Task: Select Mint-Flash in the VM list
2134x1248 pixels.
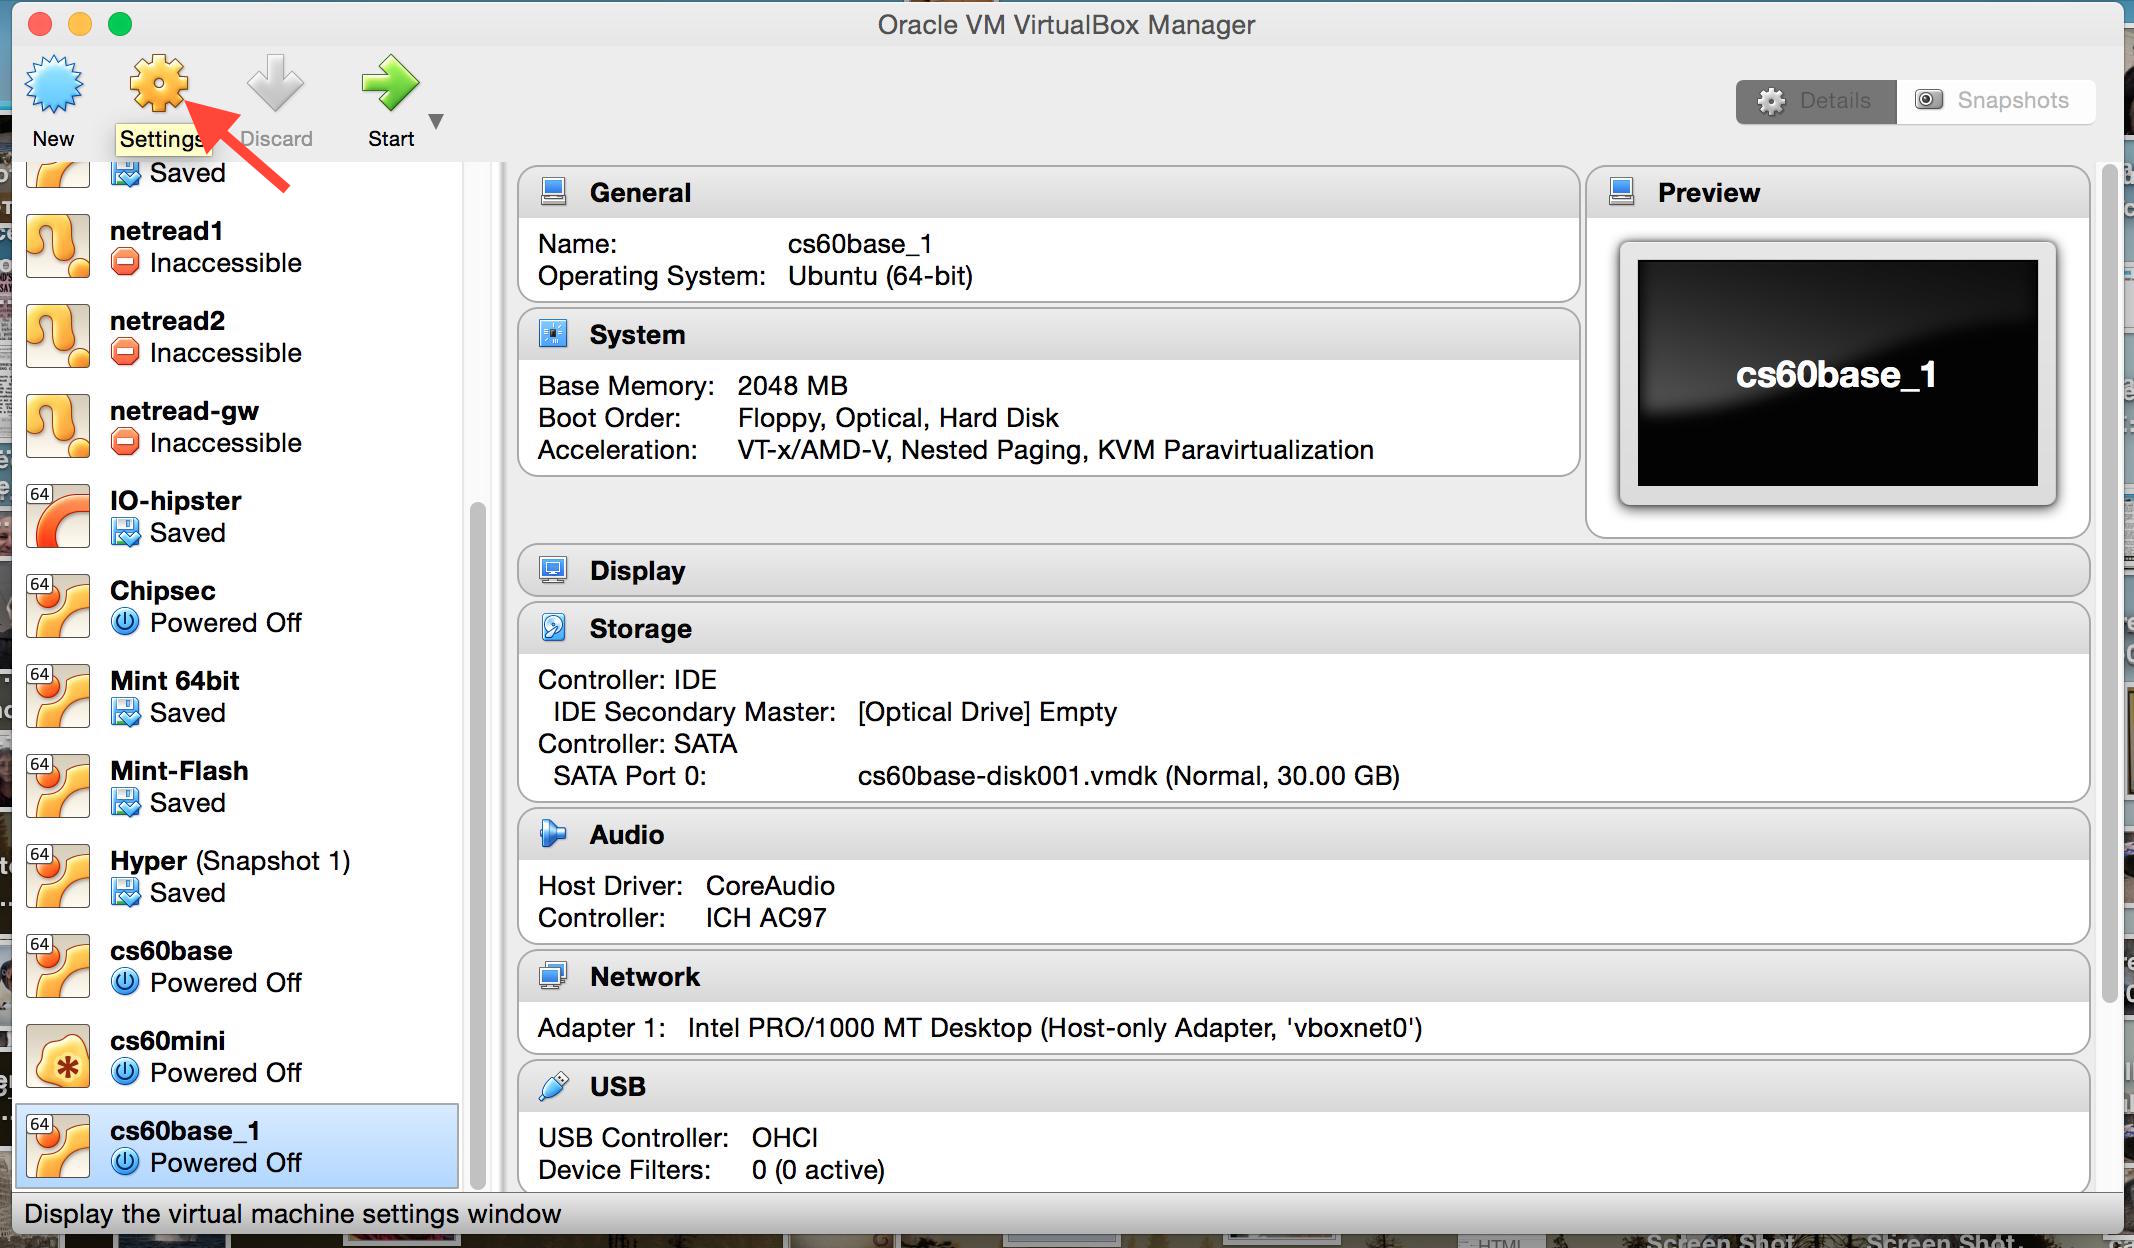Action: pyautogui.click(x=237, y=786)
